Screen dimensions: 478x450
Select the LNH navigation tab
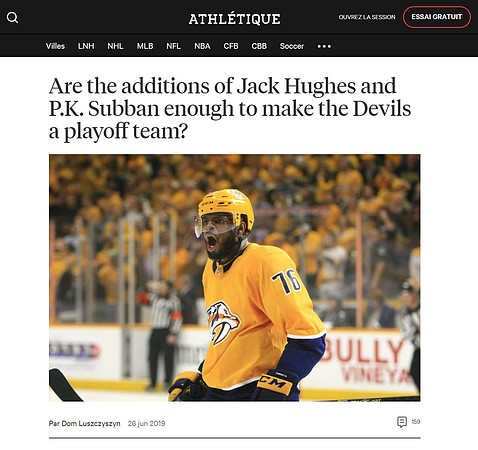point(86,46)
